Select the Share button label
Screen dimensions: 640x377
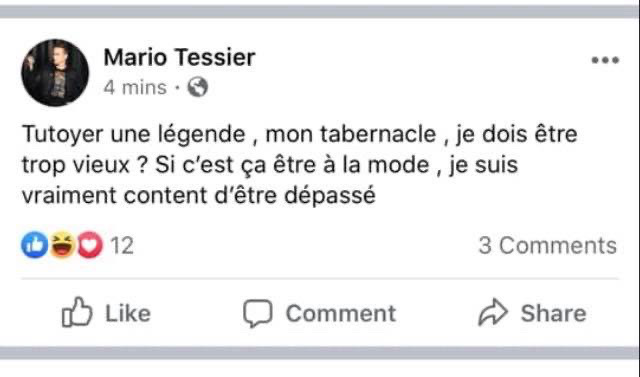[x=553, y=313]
